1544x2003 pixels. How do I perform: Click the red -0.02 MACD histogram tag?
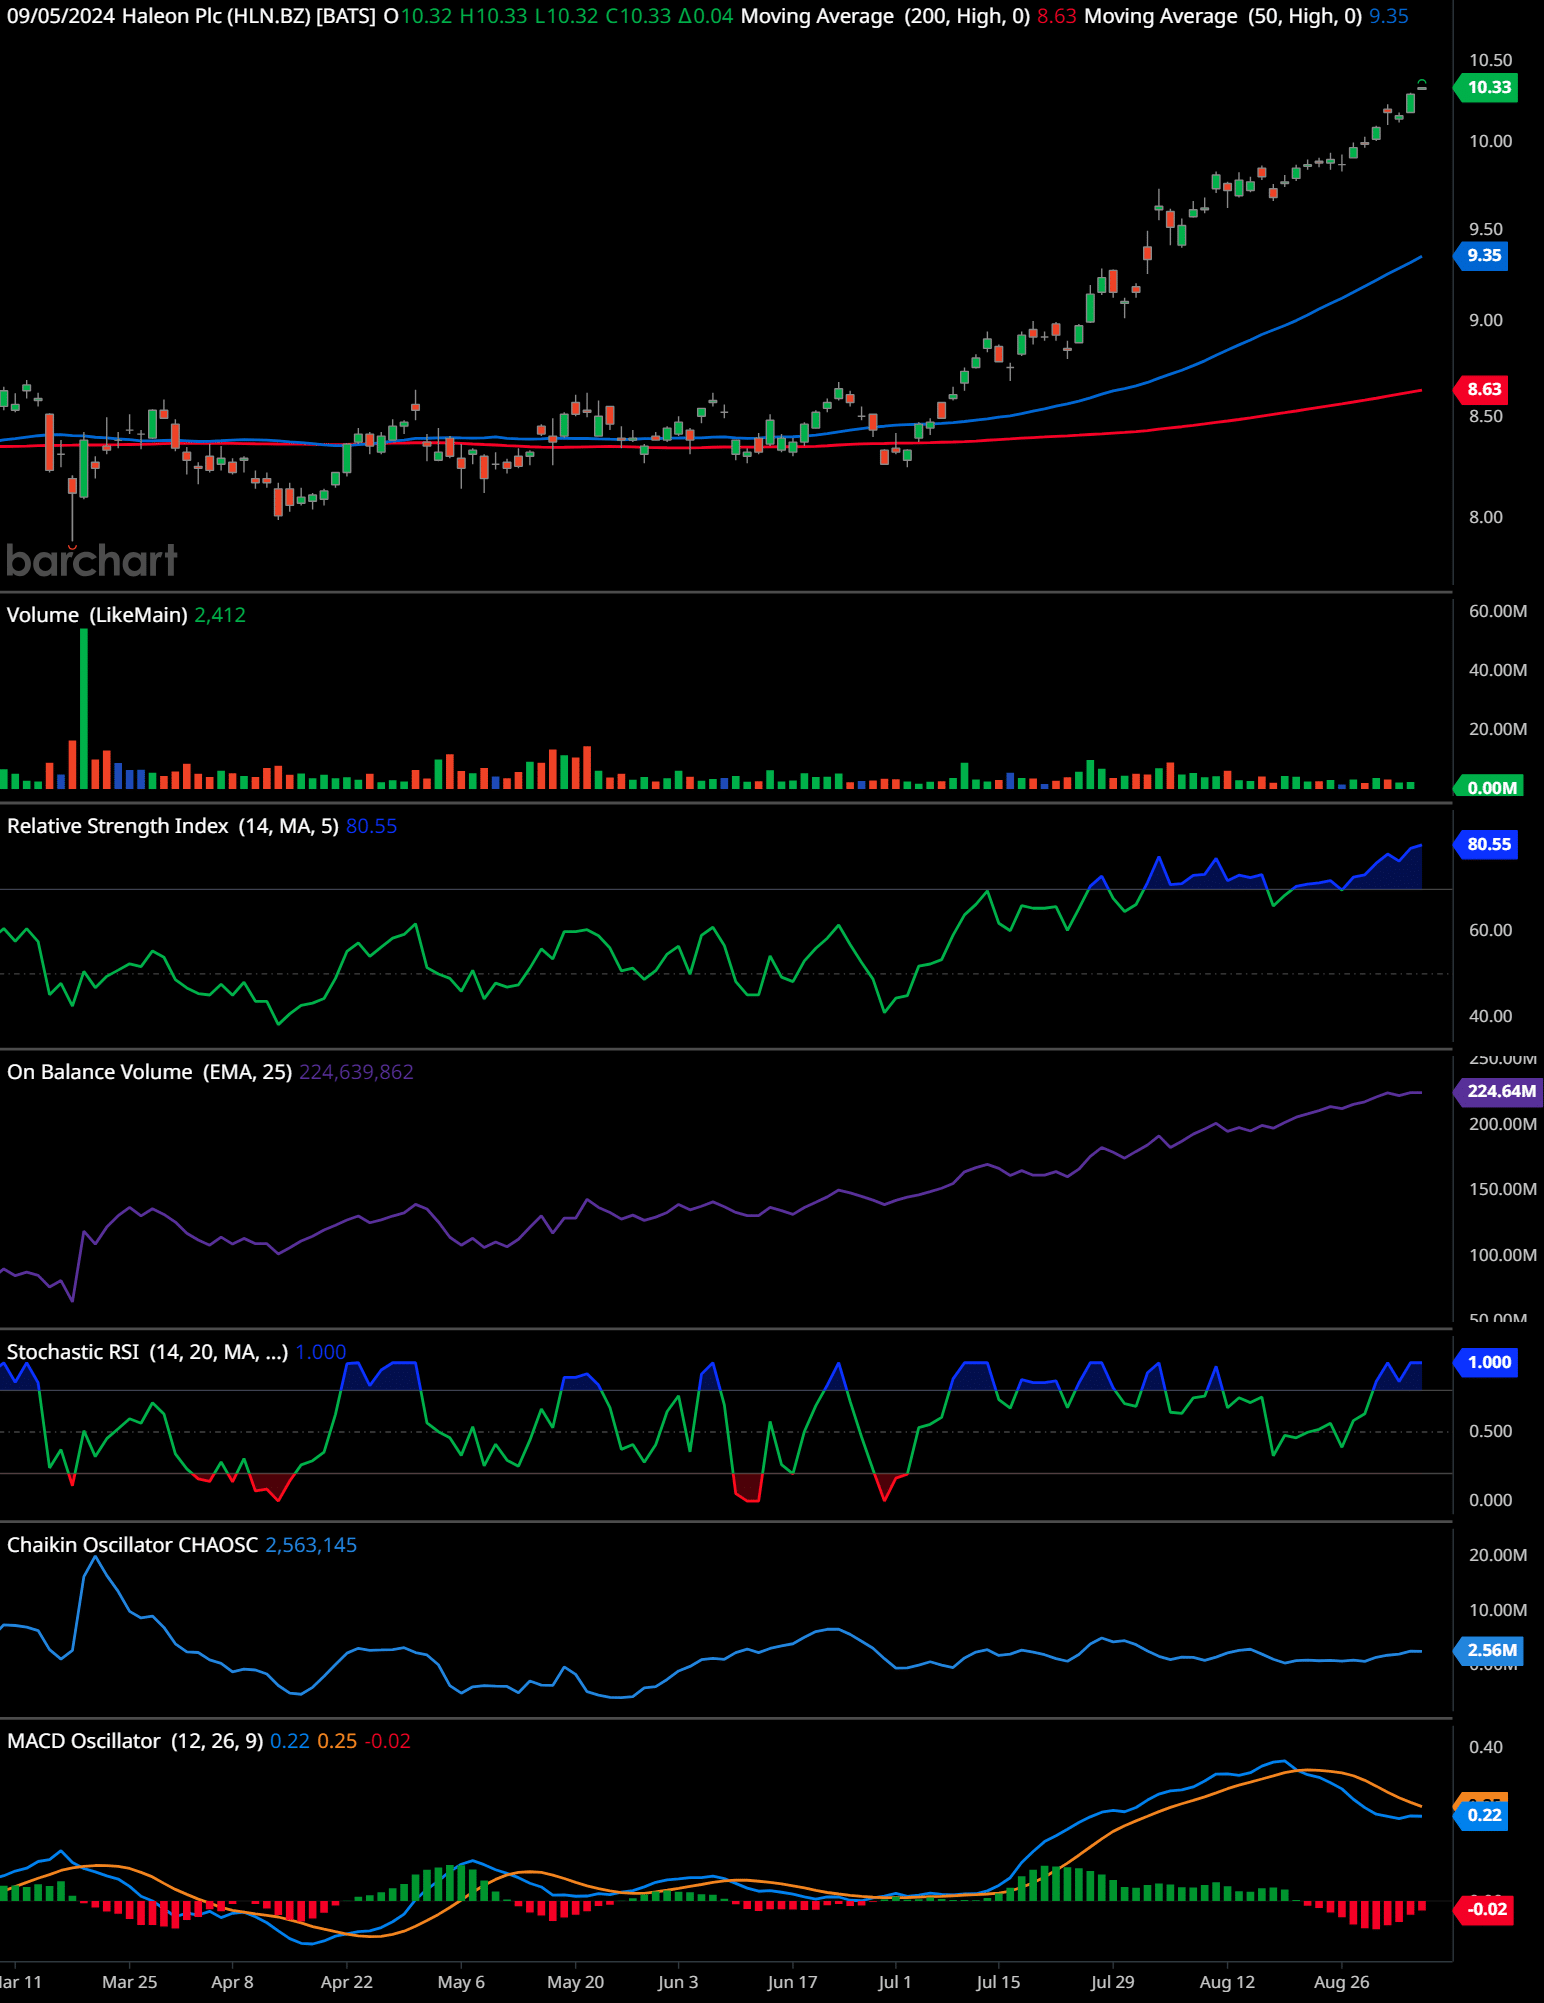[x=1485, y=1909]
